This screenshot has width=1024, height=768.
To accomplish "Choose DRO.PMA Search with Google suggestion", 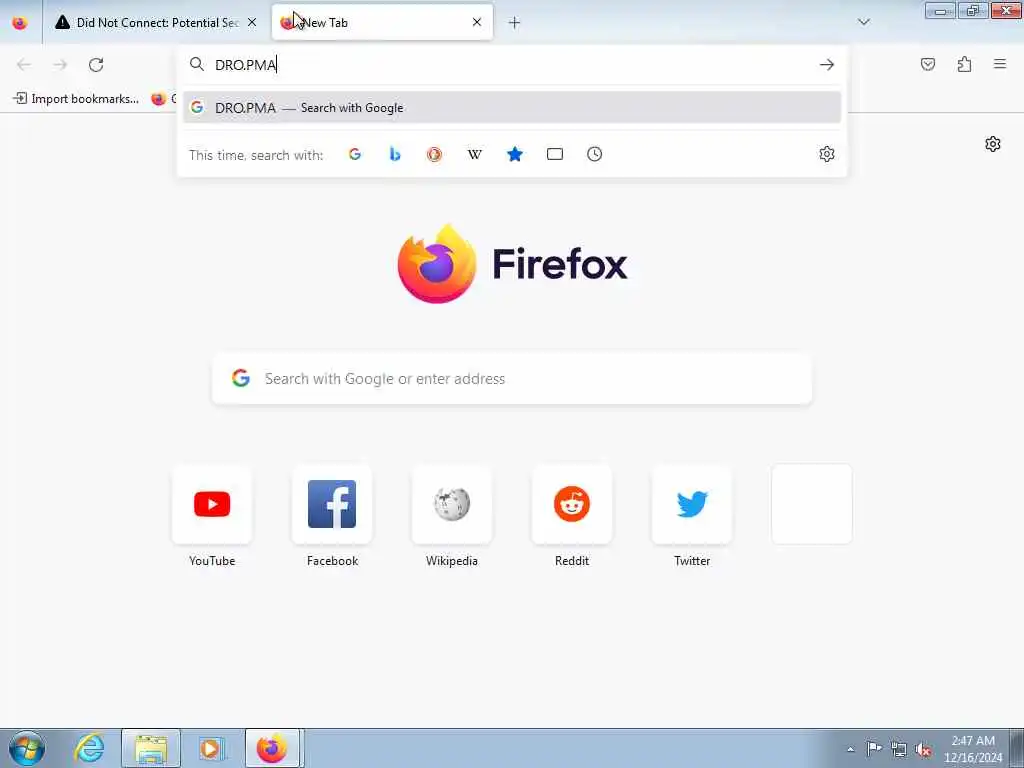I will [511, 108].
